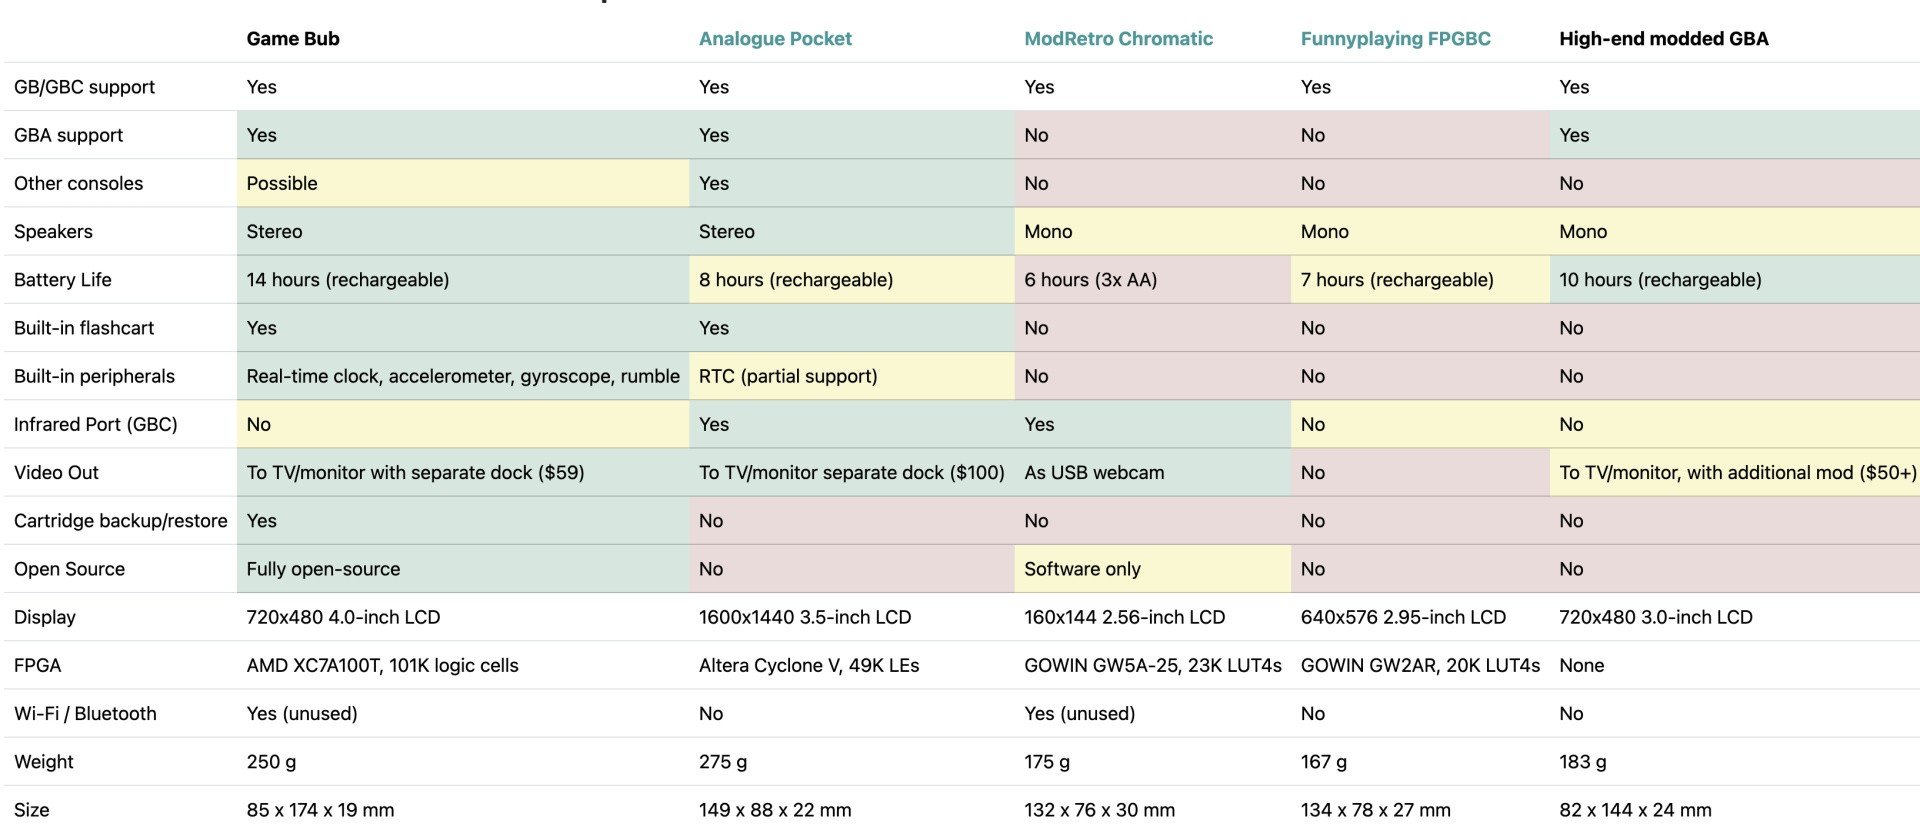Select the Open Source row label
1920x830 pixels.
(69, 569)
